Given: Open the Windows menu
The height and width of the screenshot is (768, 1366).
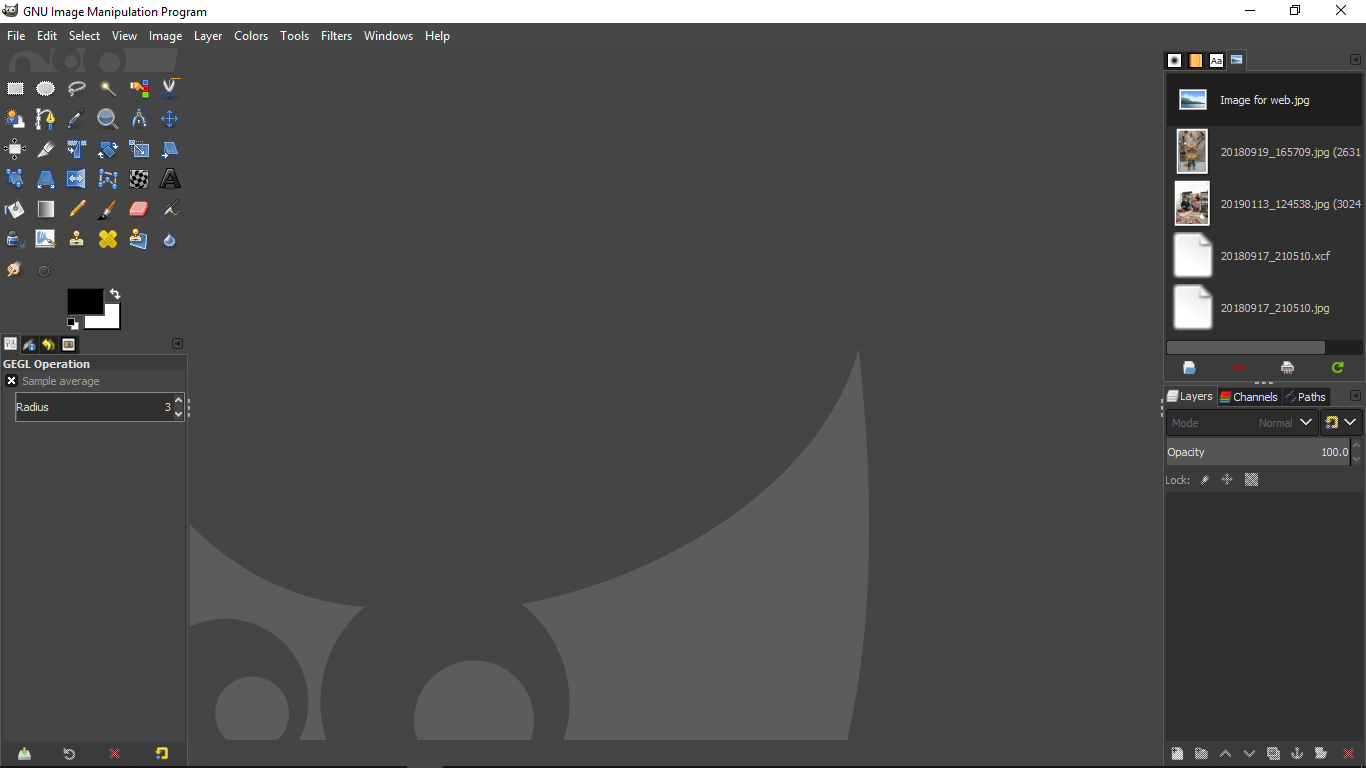Looking at the screenshot, I should 388,36.
